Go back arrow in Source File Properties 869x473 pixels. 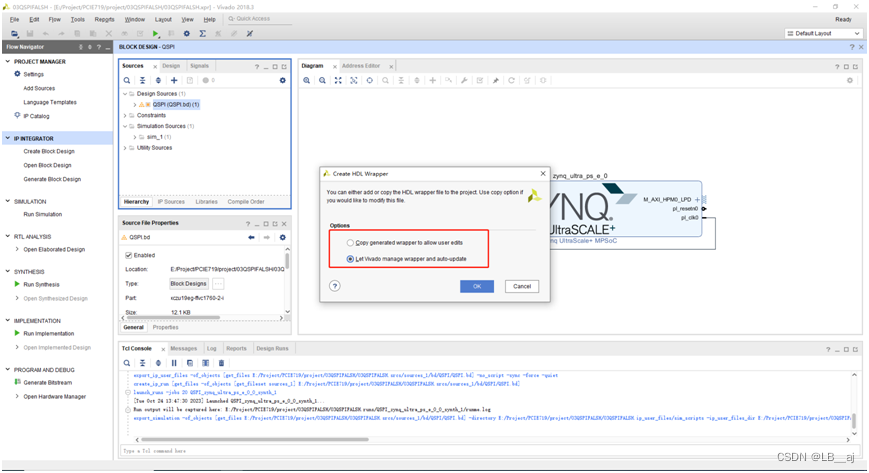tap(251, 237)
